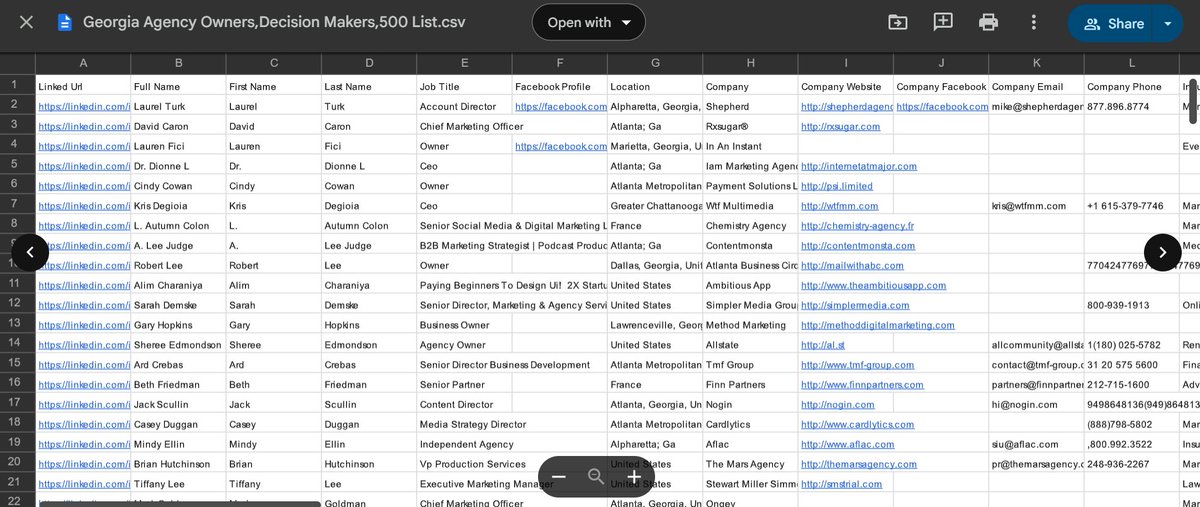Click the 'Hutchinson' last name cell
Image resolution: width=1200 pixels, height=507 pixels.
369,464
